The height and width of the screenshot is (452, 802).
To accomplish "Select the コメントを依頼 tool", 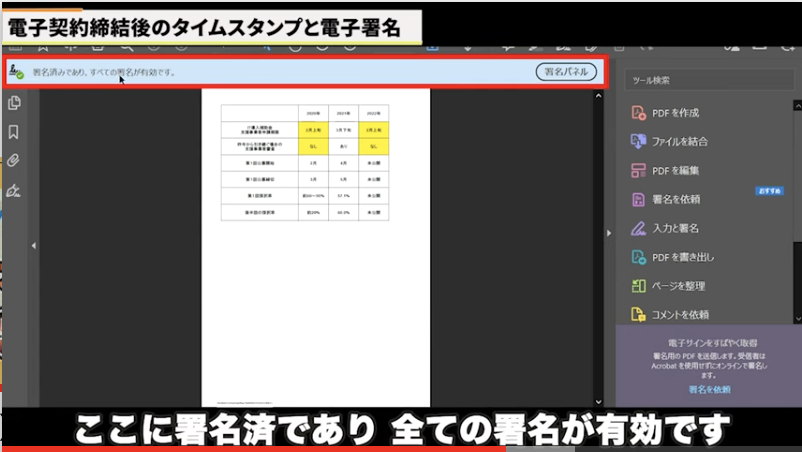I will coord(680,316).
